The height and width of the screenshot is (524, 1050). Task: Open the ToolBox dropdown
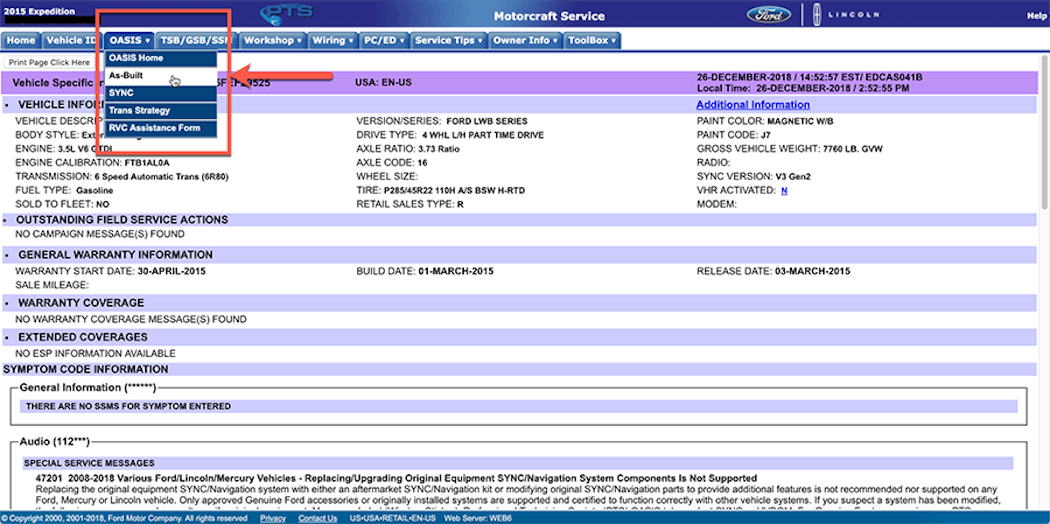pyautogui.click(x=592, y=41)
